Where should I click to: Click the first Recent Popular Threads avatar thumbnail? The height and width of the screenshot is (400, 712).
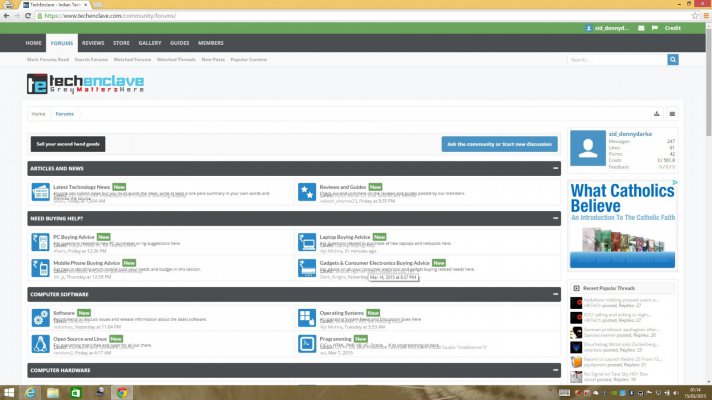tap(576, 303)
